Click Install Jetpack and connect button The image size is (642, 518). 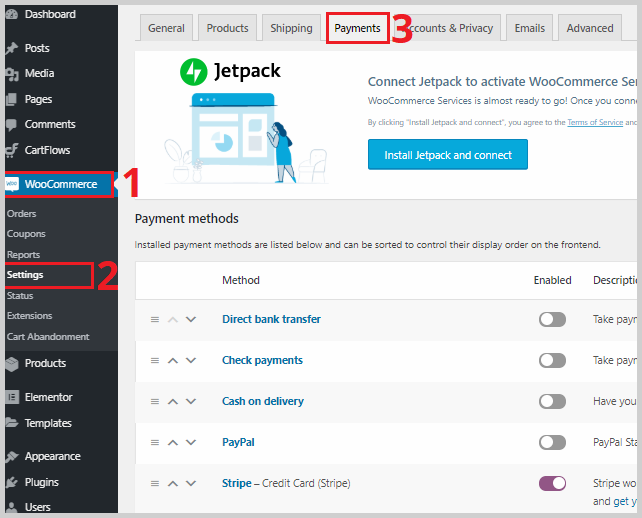tap(448, 154)
